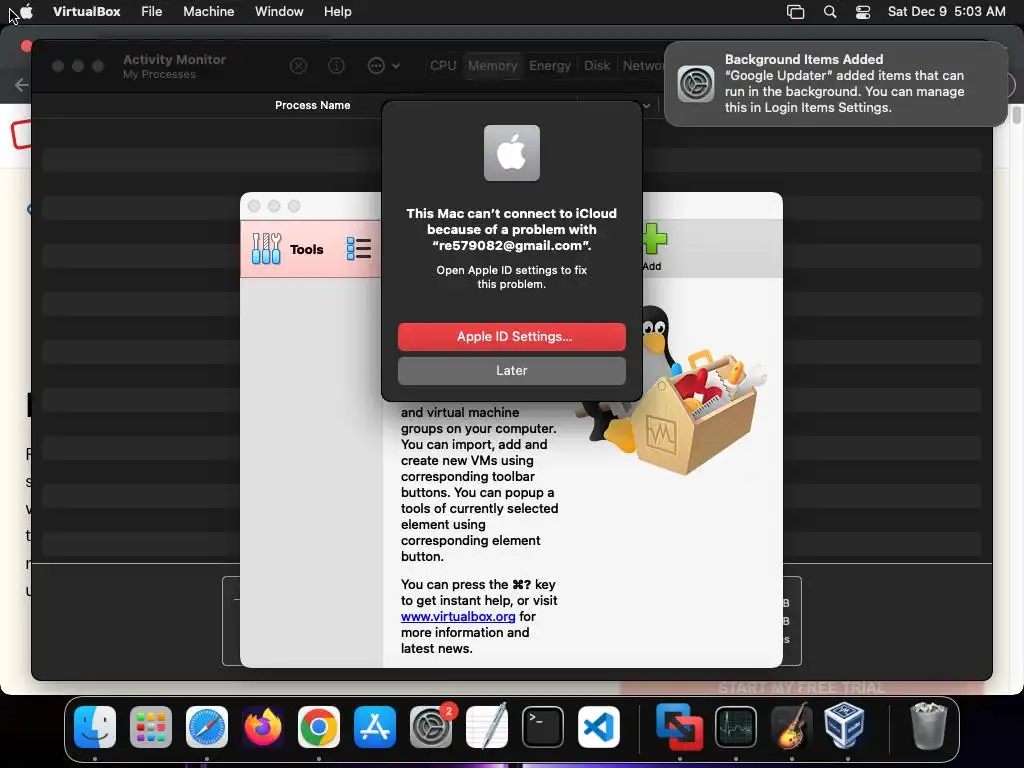1024x768 pixels.
Task: Click the browser back arrow behind Activity Monitor
Action: [21, 85]
